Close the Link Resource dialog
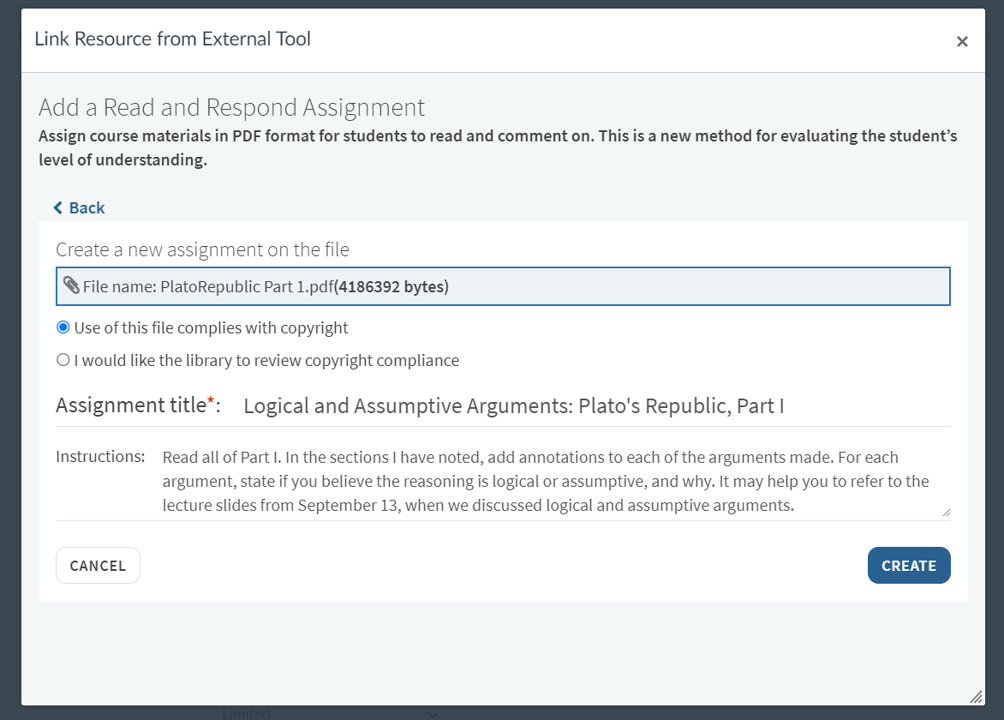This screenshot has width=1004, height=720. 962,41
